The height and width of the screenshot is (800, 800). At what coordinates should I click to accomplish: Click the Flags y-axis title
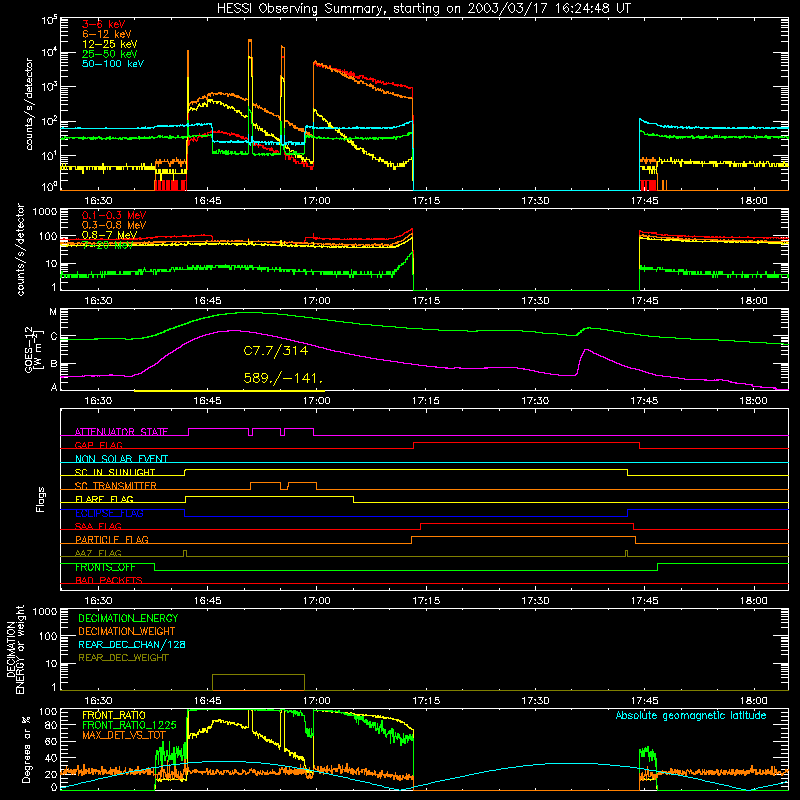click(40, 499)
